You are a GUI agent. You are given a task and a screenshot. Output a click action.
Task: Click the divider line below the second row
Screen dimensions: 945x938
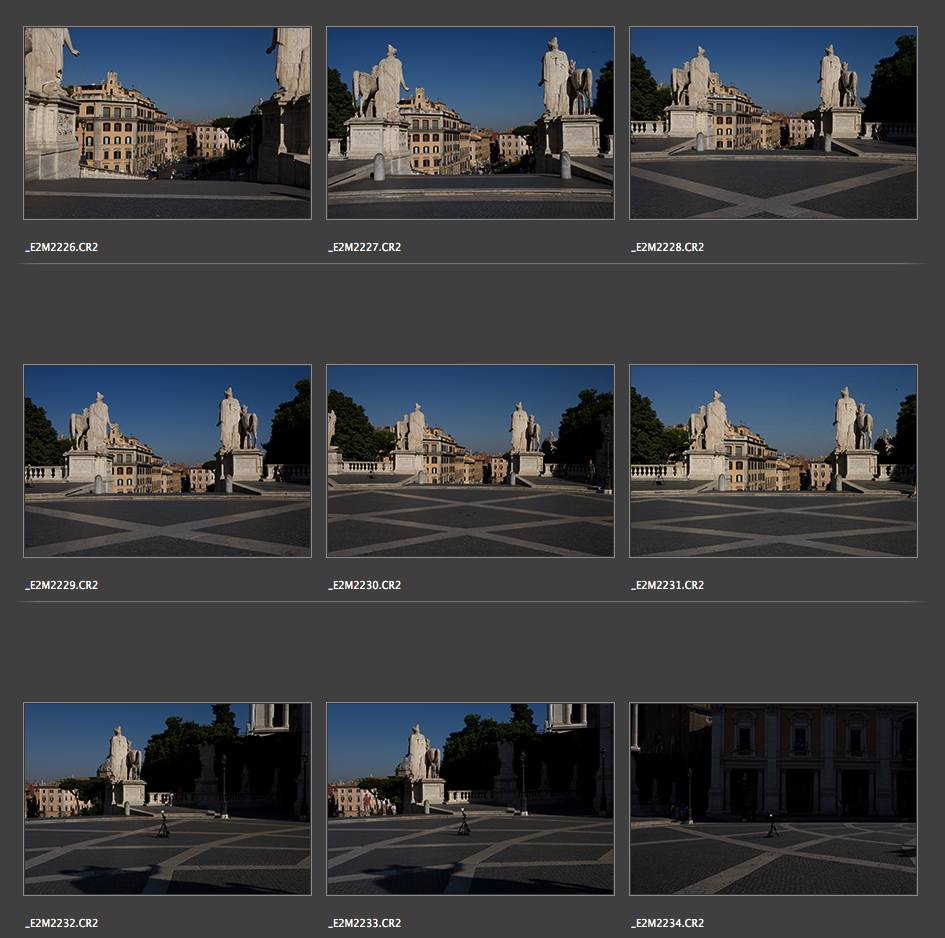click(470, 602)
